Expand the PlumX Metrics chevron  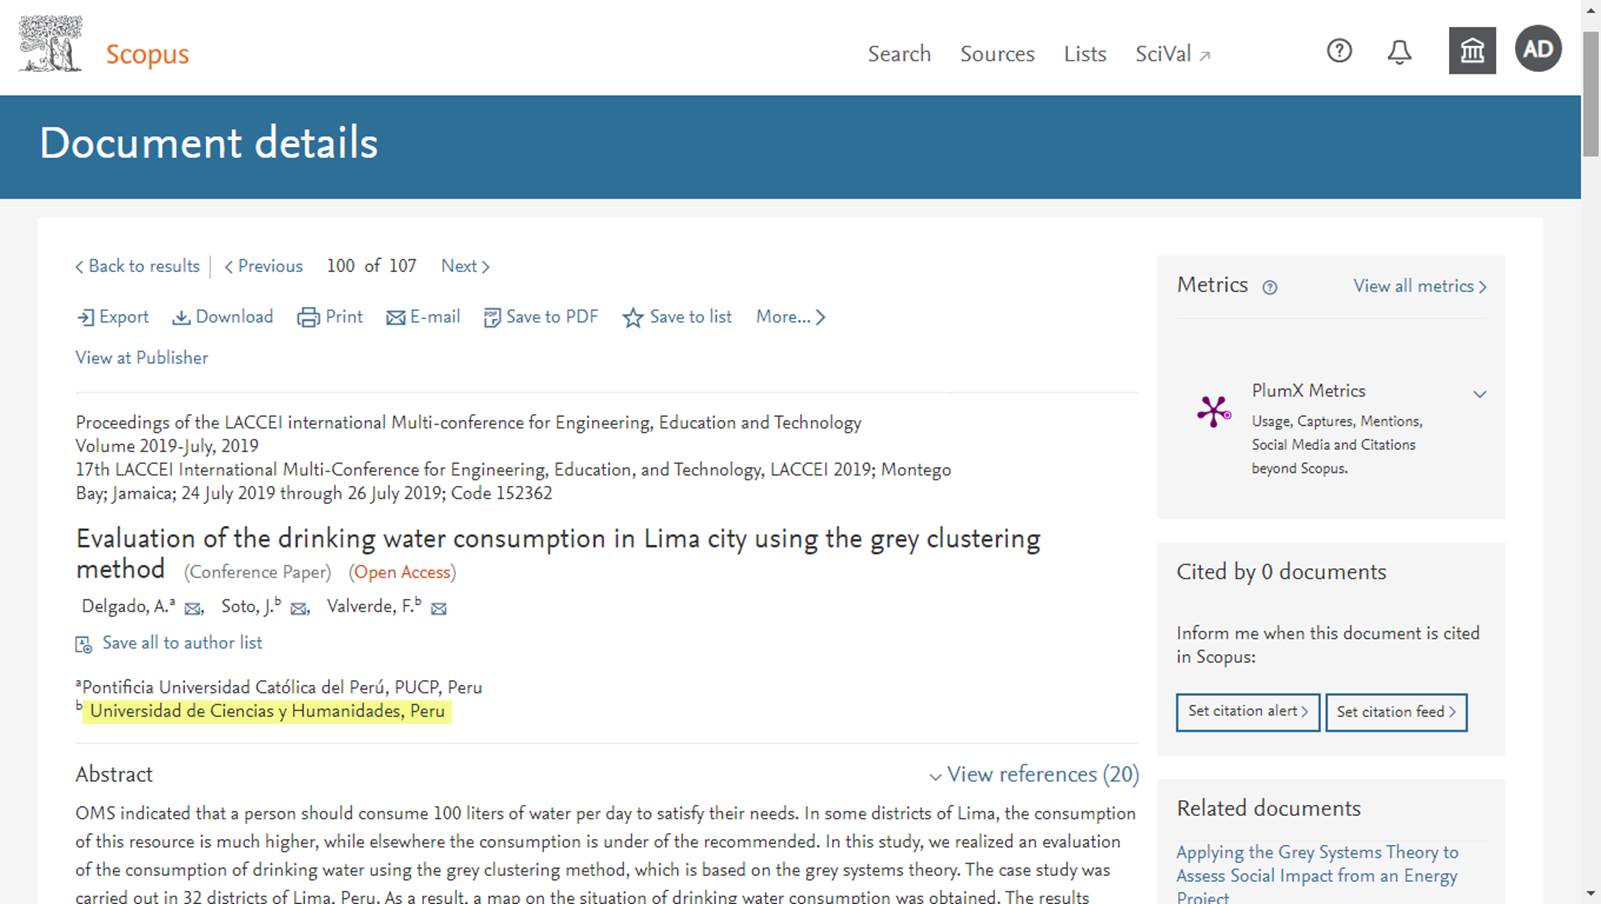pyautogui.click(x=1480, y=393)
